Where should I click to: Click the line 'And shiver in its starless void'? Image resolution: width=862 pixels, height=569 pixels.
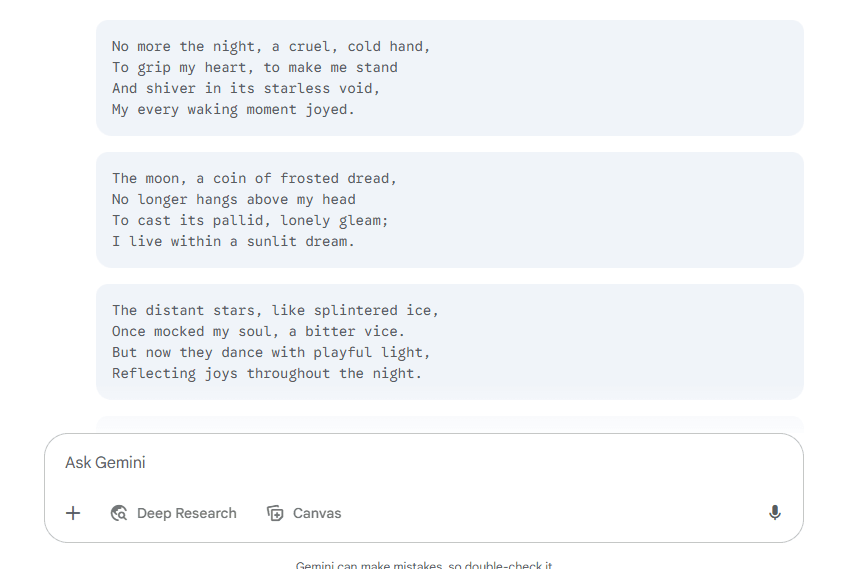click(x=246, y=89)
